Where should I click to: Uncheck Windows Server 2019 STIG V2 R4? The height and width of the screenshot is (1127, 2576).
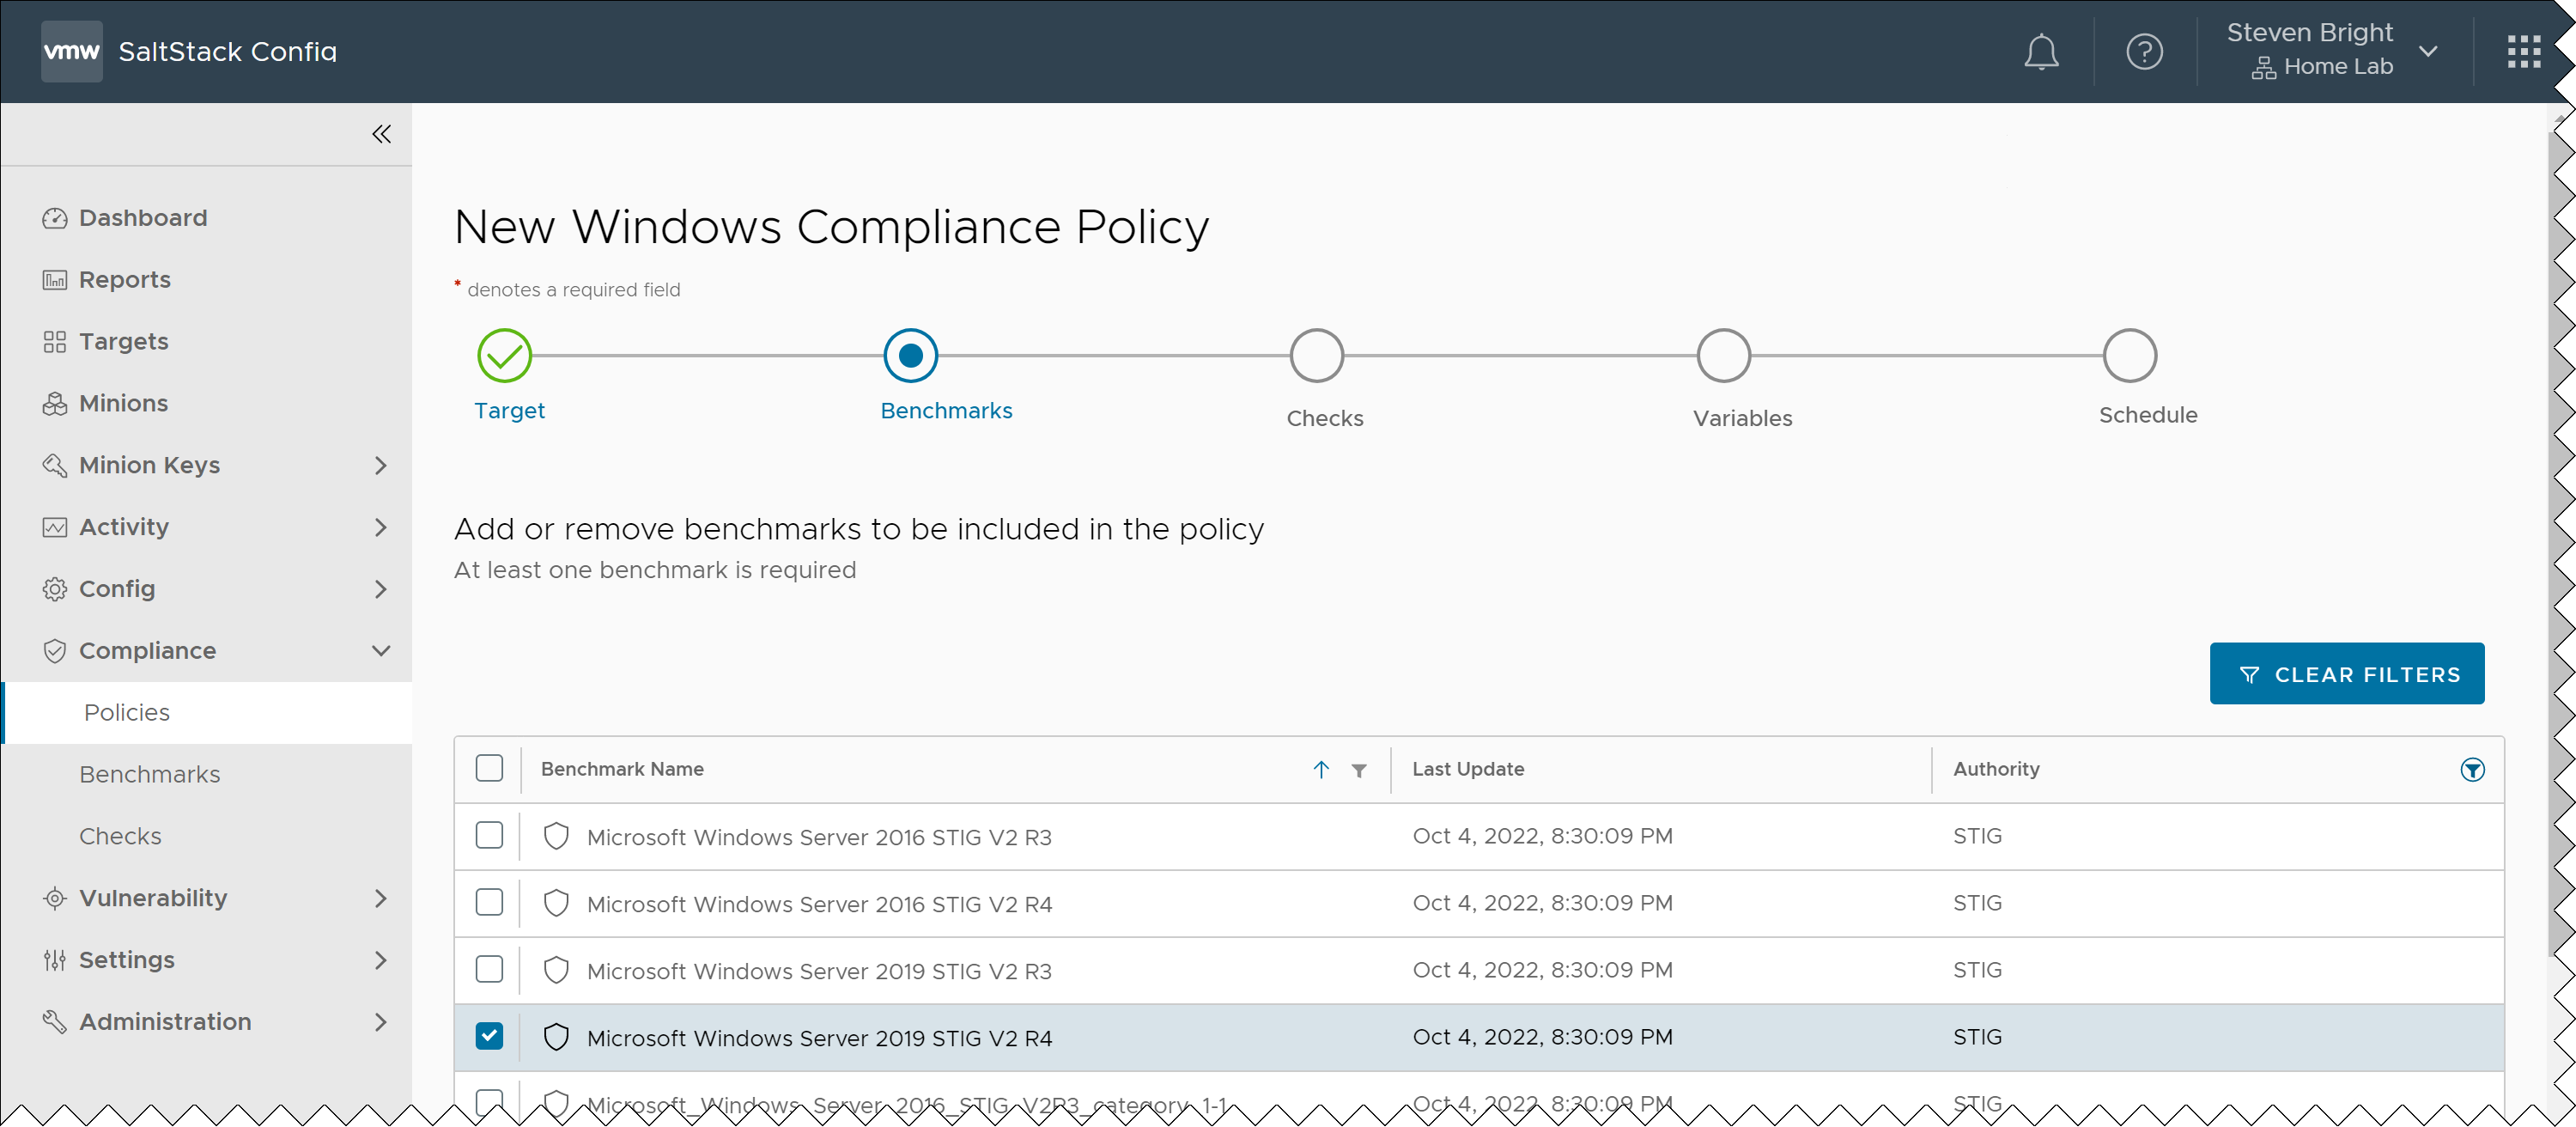(x=489, y=1036)
